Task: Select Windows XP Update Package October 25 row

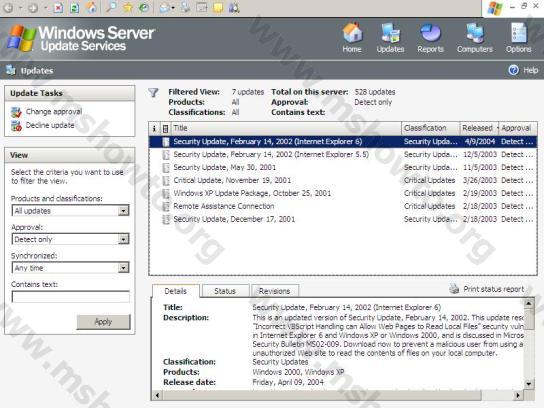Action: 343,193
